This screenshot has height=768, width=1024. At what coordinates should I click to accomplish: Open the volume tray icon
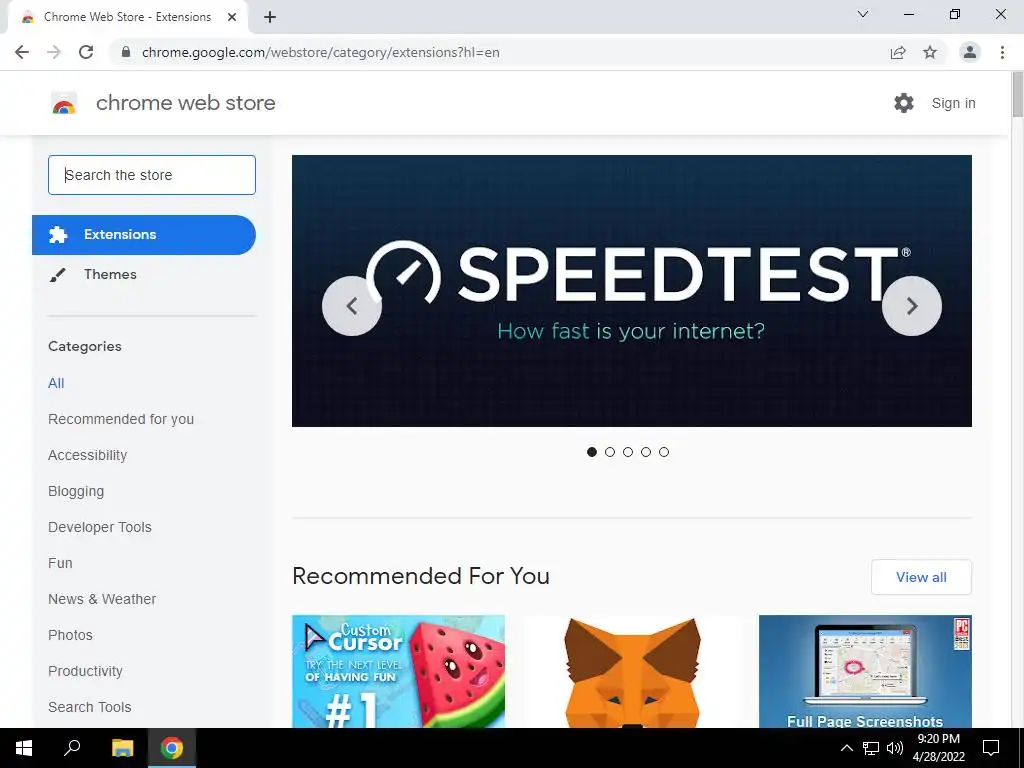895,748
